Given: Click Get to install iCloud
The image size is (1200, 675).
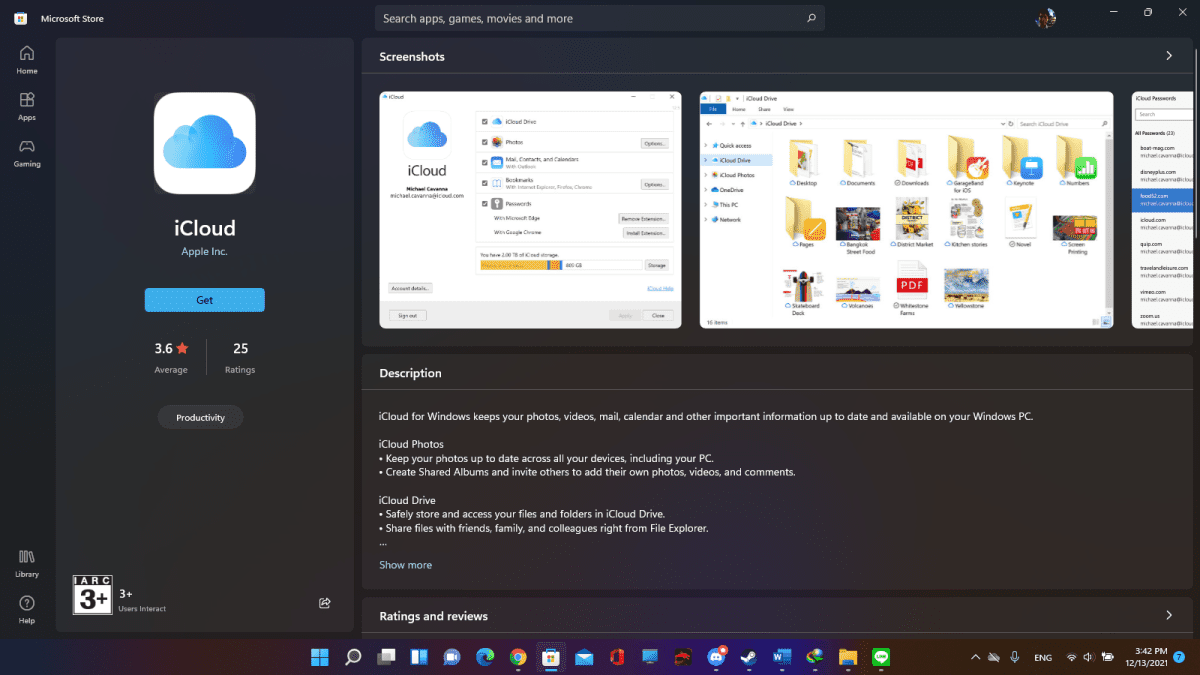Looking at the screenshot, I should [x=204, y=299].
